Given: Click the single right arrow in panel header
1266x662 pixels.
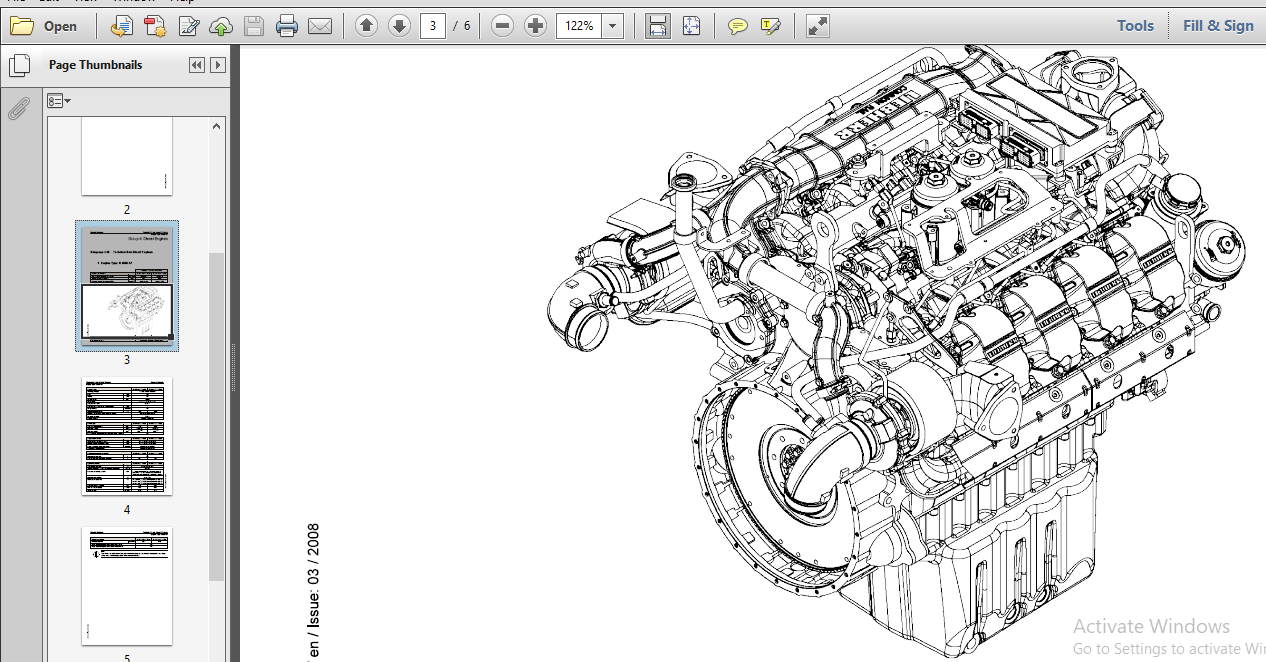Looking at the screenshot, I should [x=217, y=65].
